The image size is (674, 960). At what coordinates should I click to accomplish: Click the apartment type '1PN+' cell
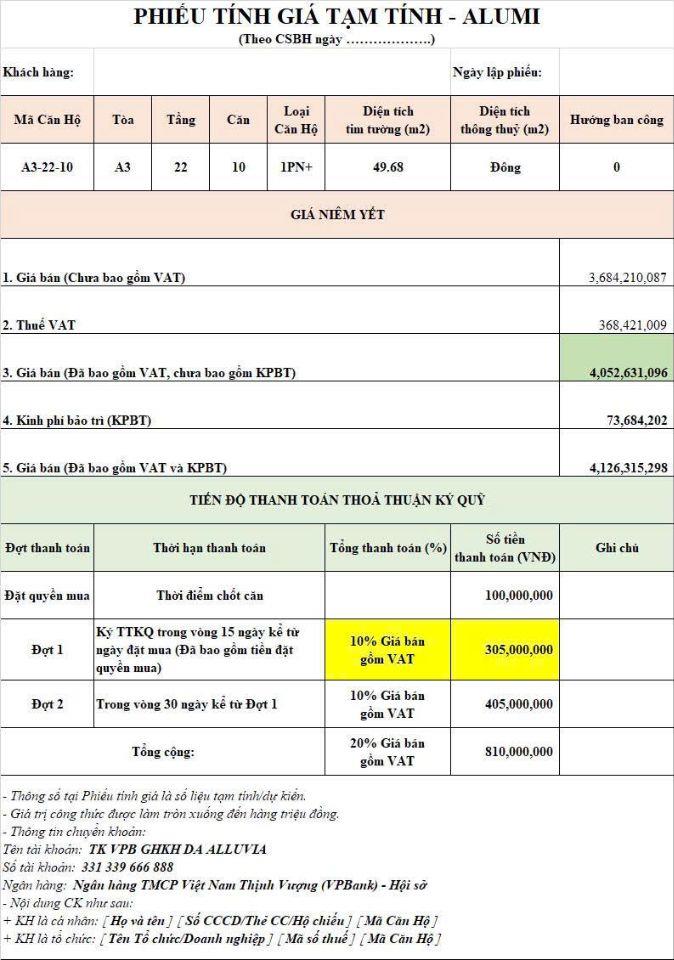tap(296, 167)
